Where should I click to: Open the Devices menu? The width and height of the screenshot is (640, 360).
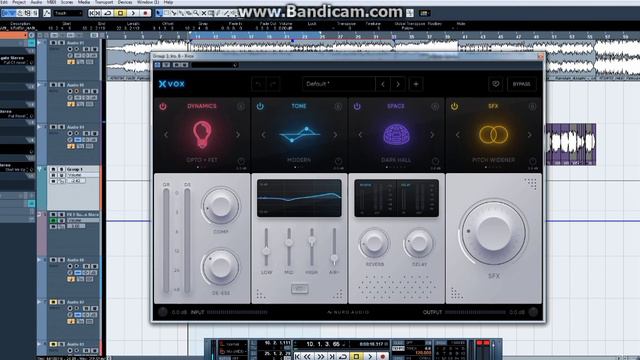click(x=125, y=2)
